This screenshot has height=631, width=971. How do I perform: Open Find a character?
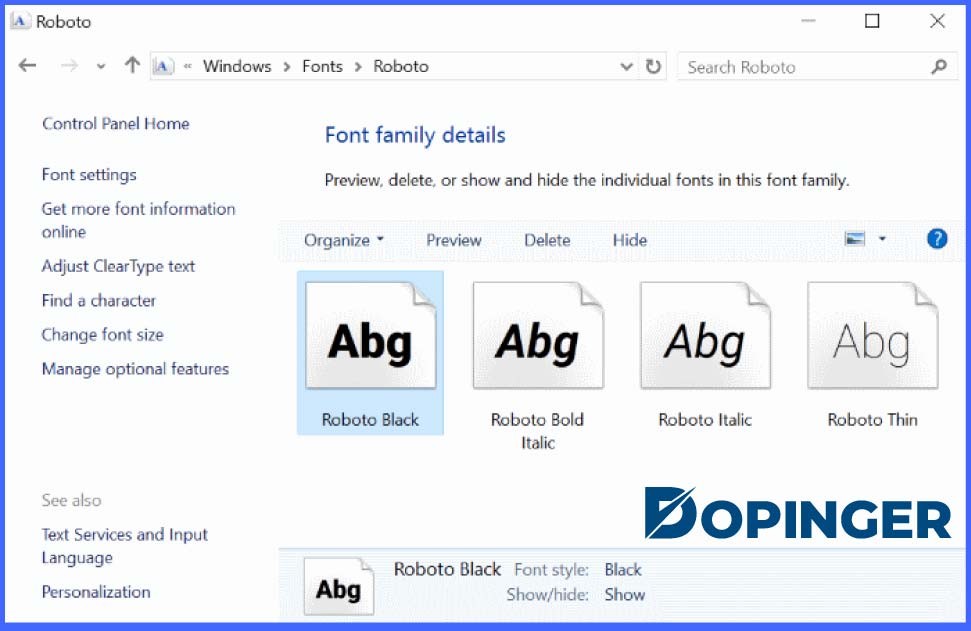(98, 301)
